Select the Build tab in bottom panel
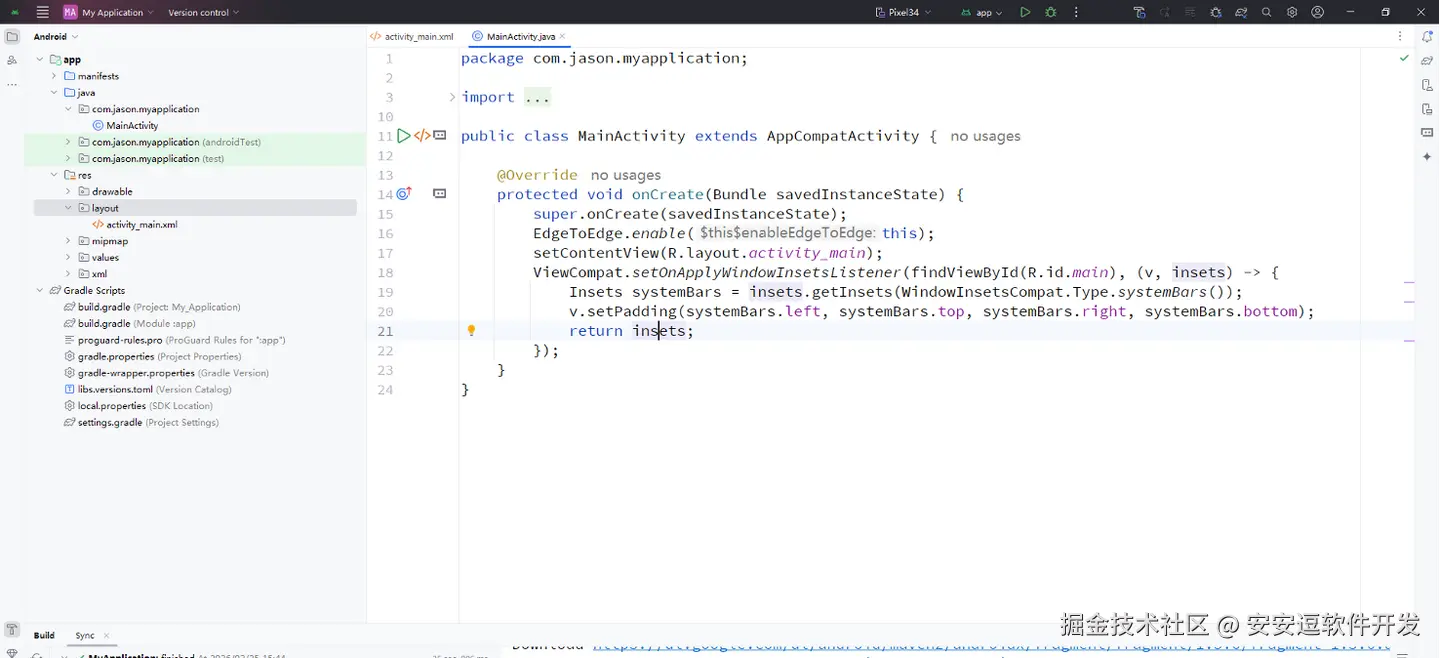 point(44,636)
